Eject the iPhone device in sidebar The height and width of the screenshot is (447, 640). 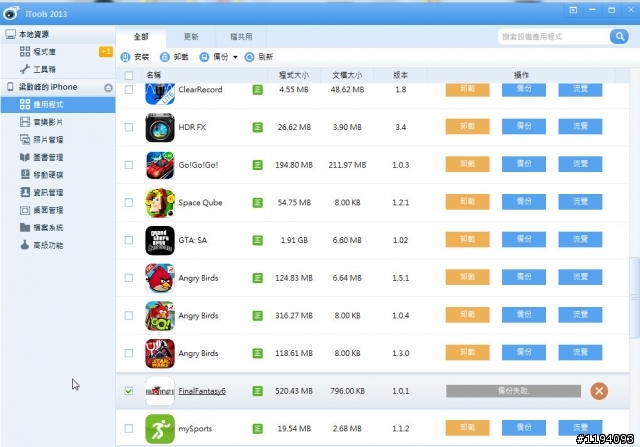point(108,87)
